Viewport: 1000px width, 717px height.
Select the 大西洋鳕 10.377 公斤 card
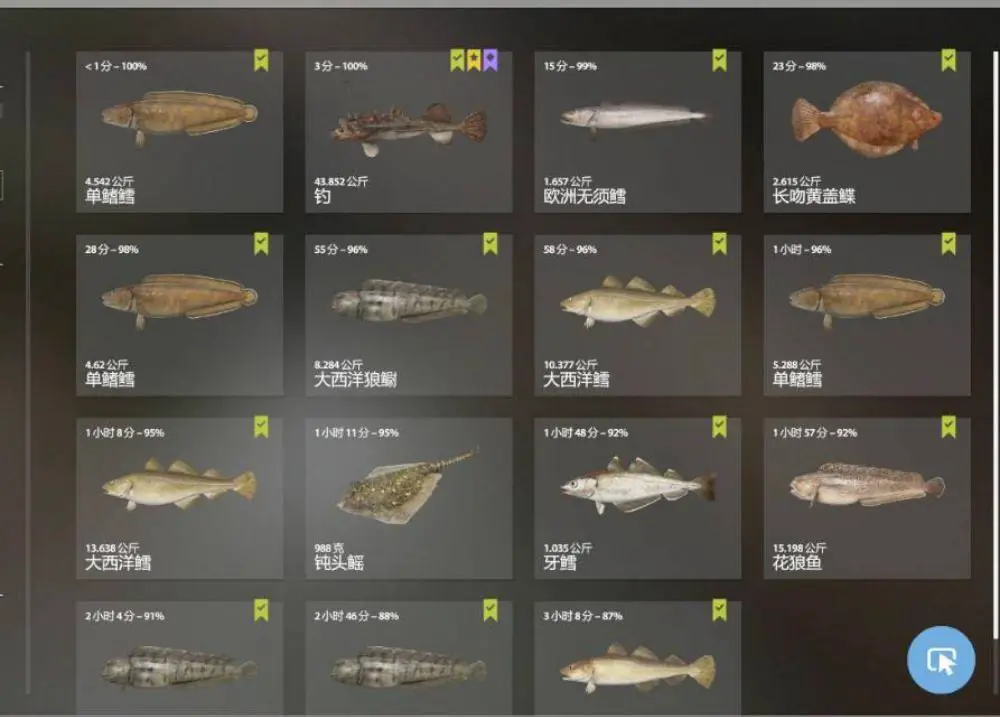[x=638, y=315]
